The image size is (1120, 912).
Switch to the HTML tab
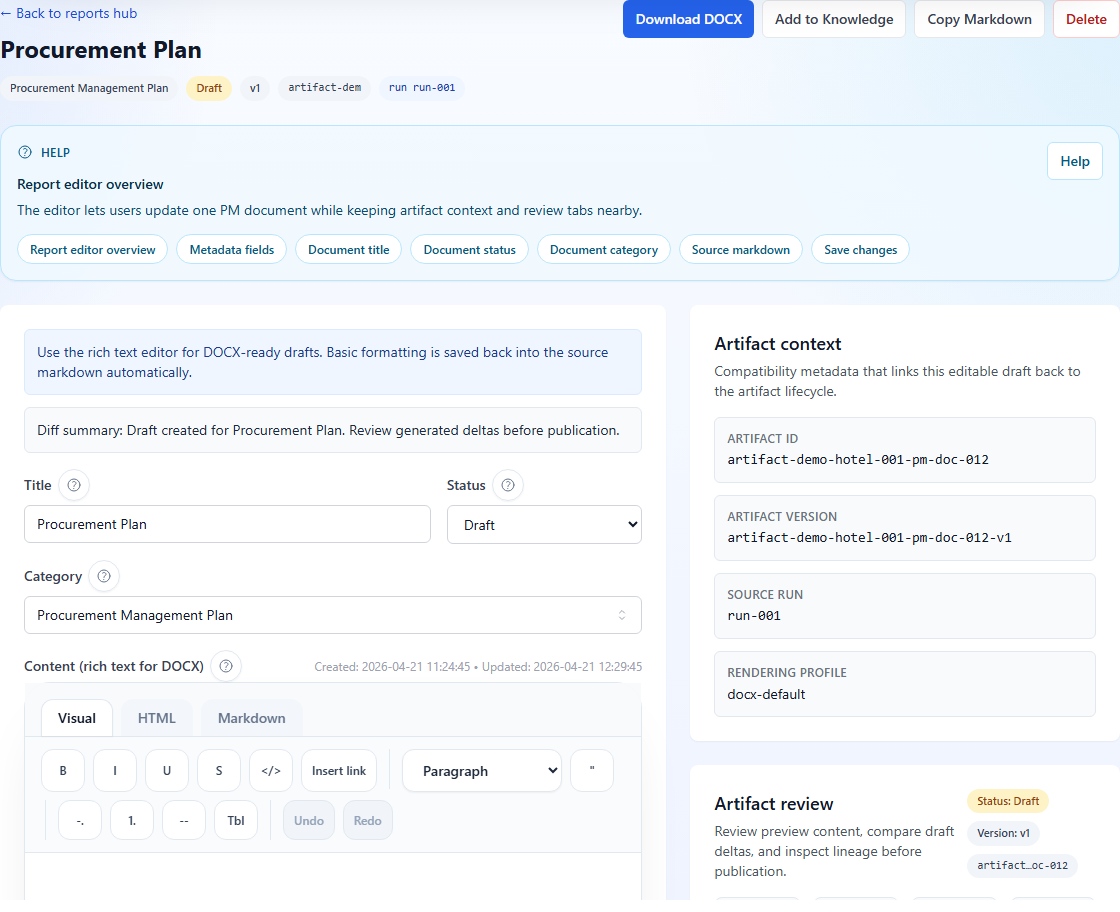click(x=156, y=717)
